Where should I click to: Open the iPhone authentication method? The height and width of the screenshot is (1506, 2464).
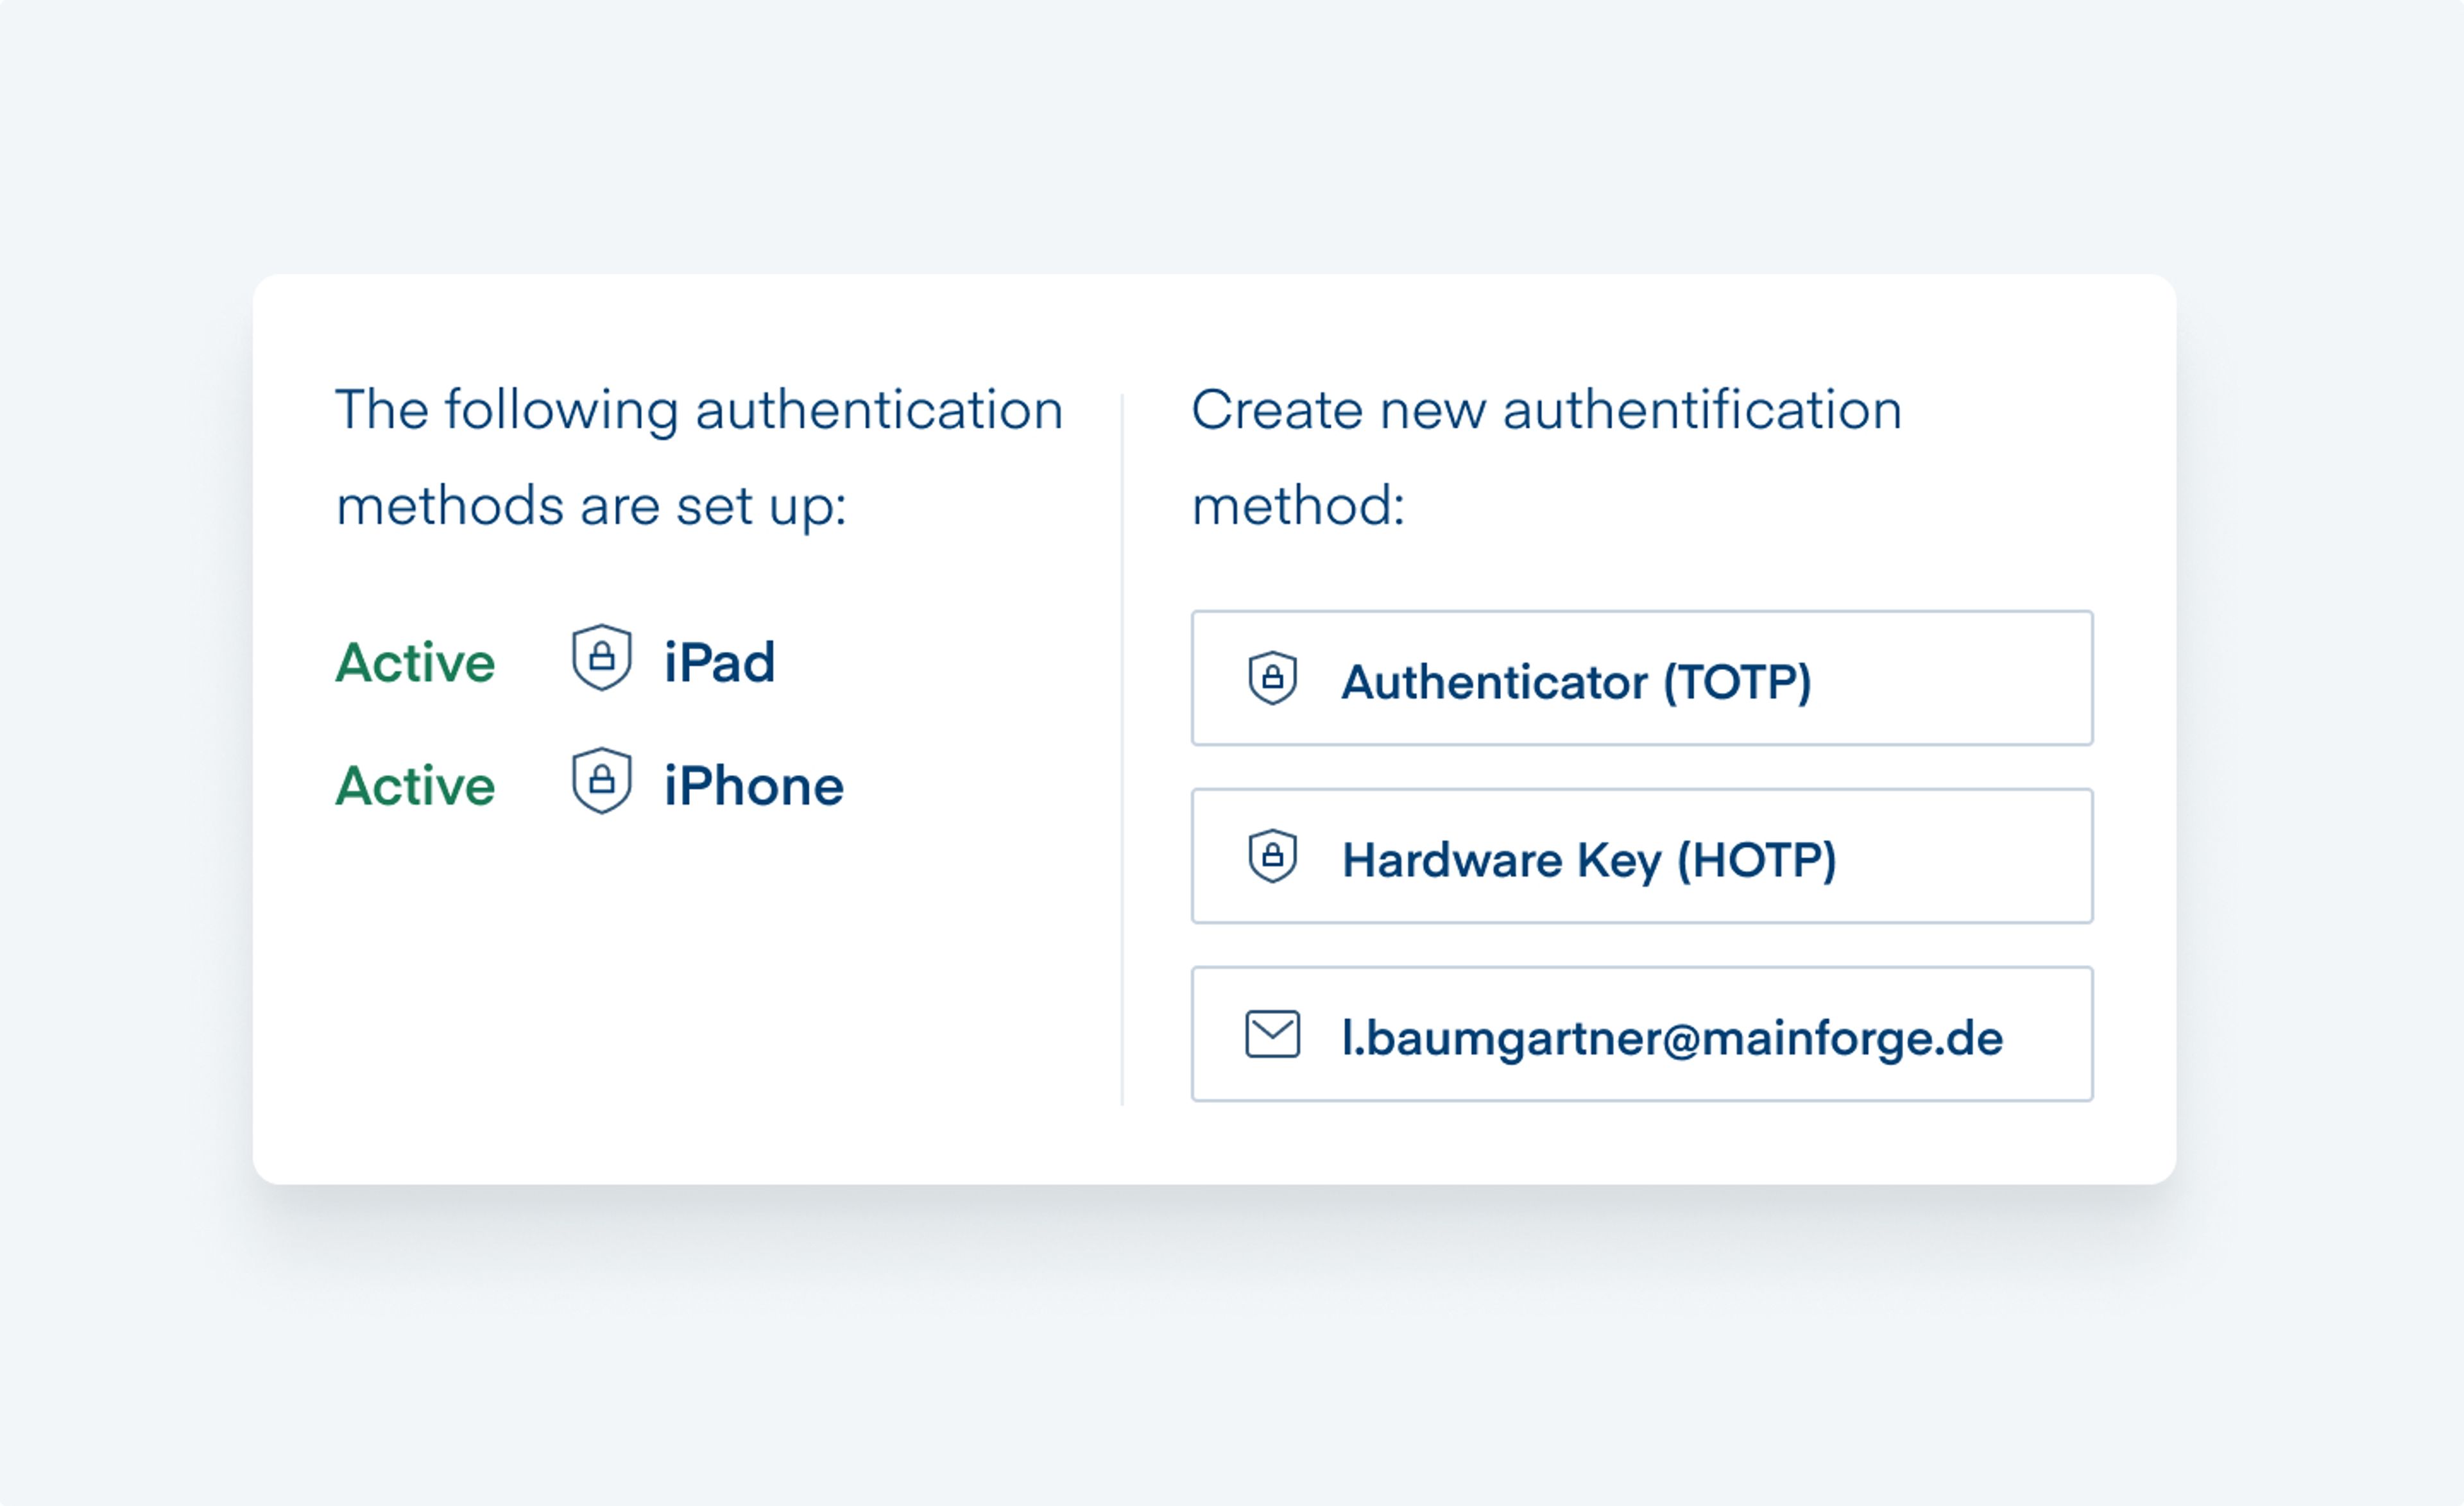click(x=753, y=786)
